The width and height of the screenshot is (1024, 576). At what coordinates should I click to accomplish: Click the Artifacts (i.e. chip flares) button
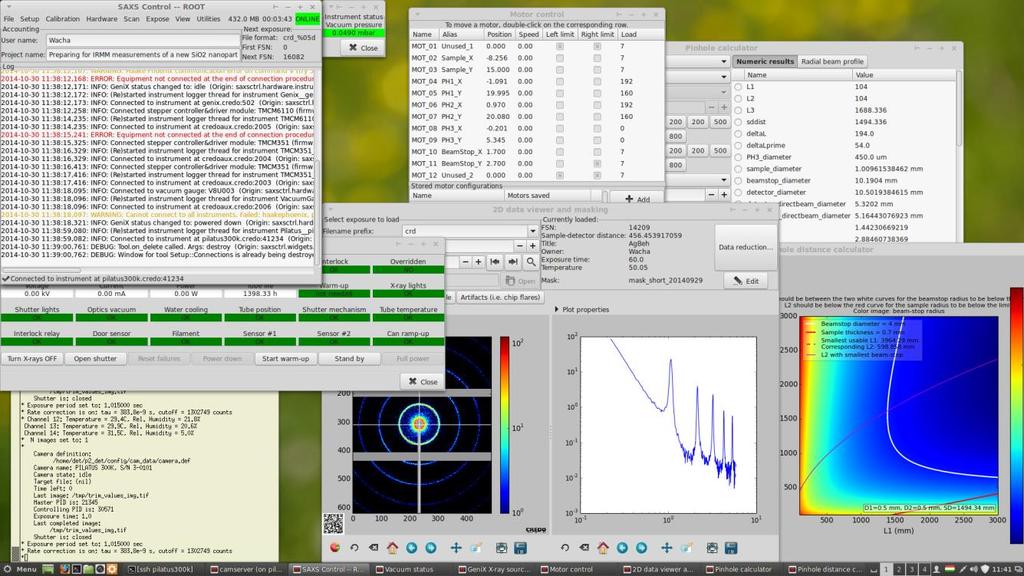pyautogui.click(x=500, y=297)
